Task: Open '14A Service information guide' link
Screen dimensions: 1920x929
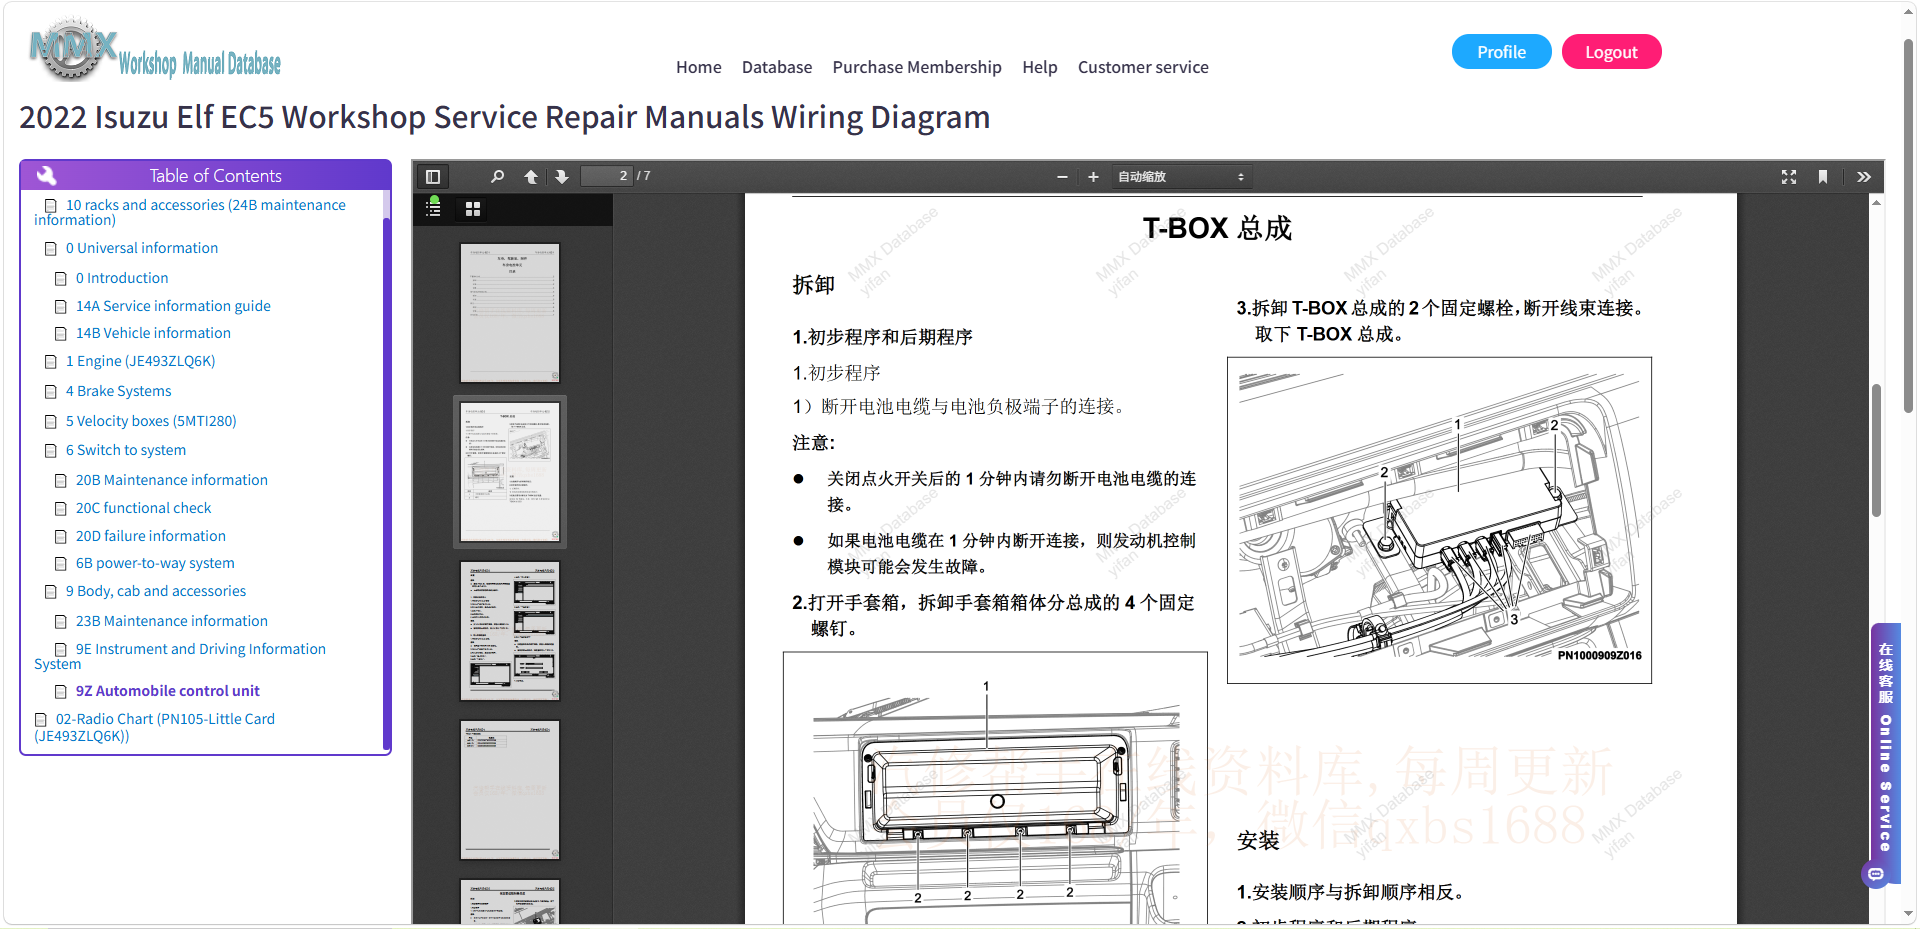Action: (x=173, y=306)
